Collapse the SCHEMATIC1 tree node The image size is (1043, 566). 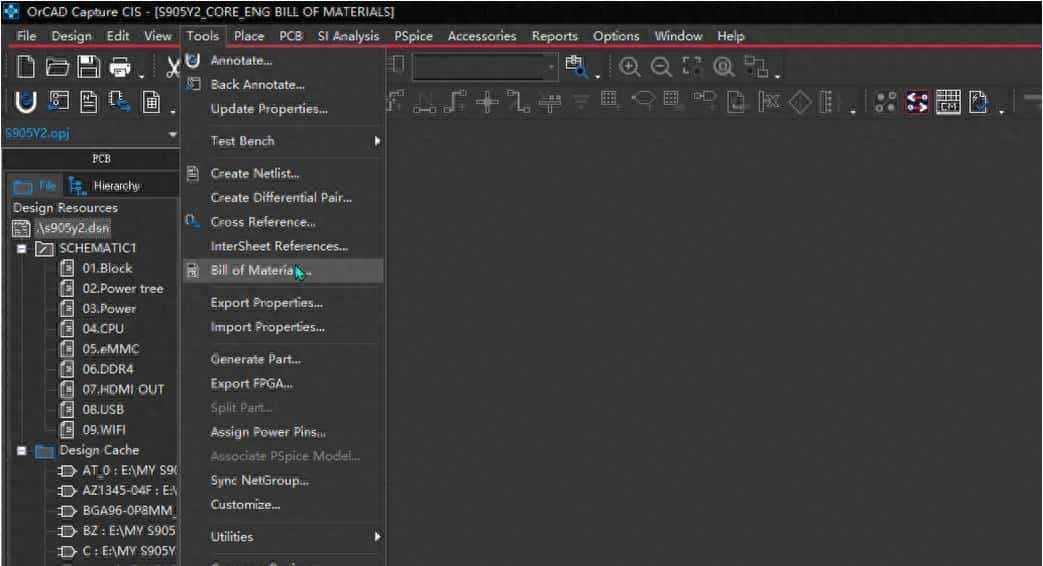click(21, 248)
